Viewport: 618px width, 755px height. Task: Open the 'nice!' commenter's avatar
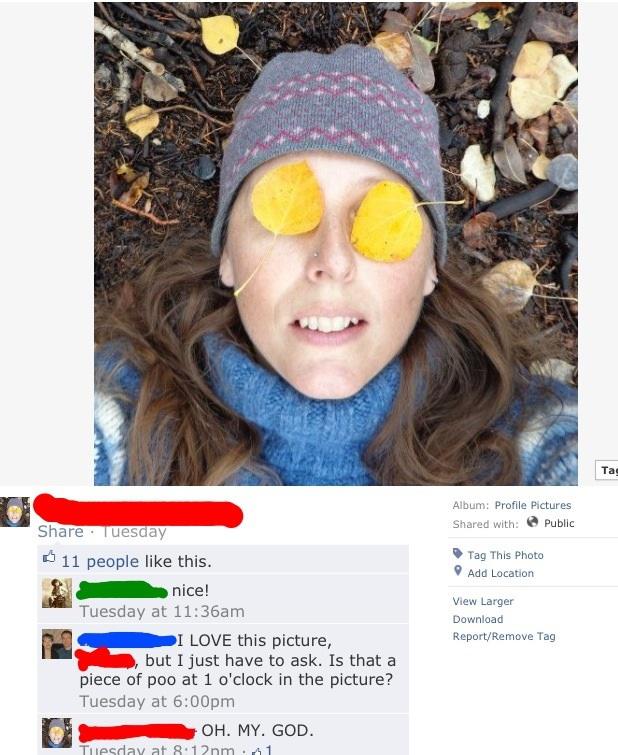[56, 593]
